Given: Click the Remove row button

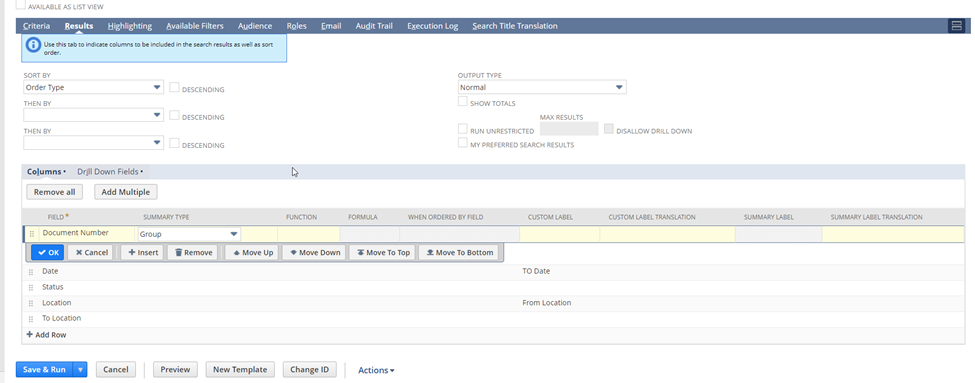Looking at the screenshot, I should pyautogui.click(x=192, y=252).
